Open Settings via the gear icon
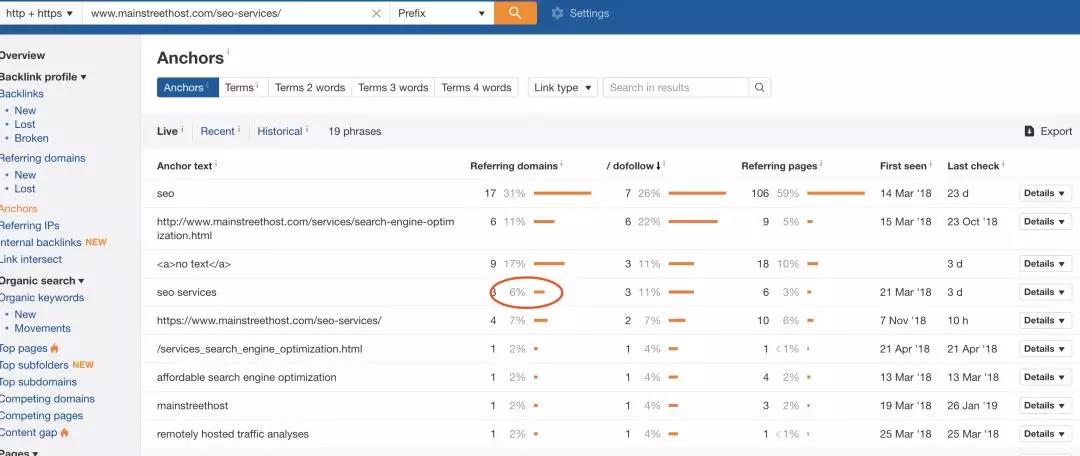This screenshot has width=1080, height=456. pyautogui.click(x=557, y=13)
